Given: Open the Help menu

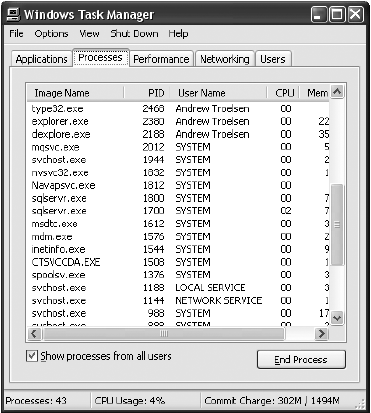Looking at the screenshot, I should coord(178,34).
